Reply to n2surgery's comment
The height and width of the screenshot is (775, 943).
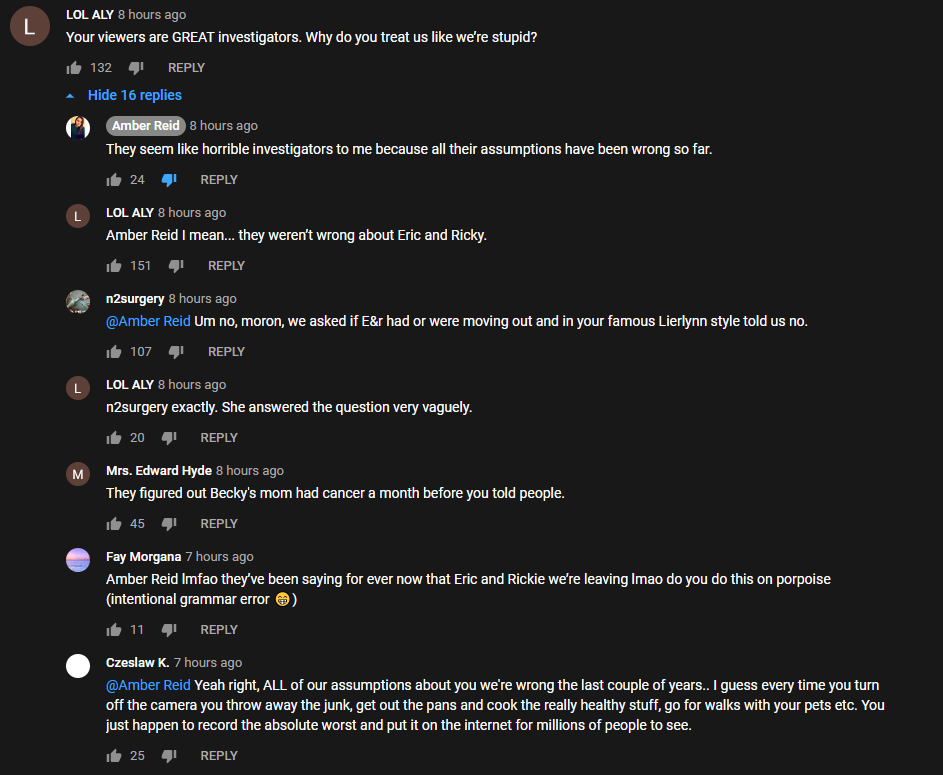coord(226,352)
